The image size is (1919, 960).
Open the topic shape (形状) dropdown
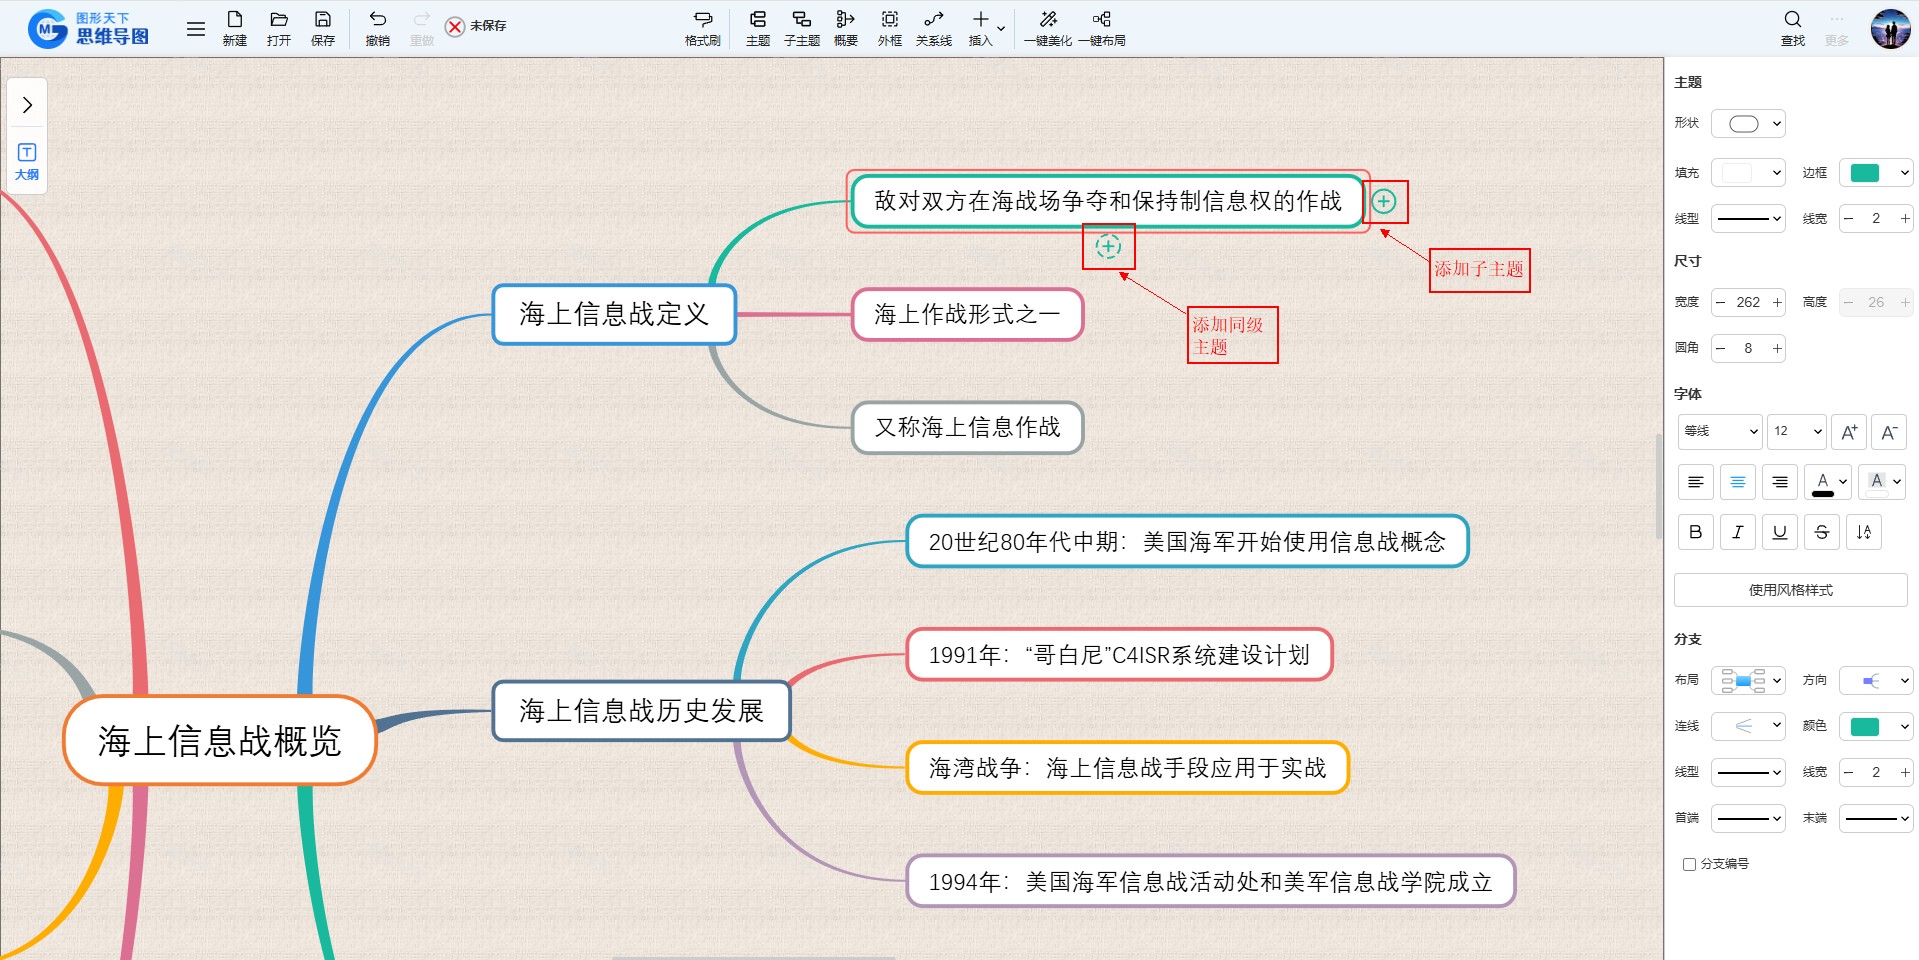point(1748,124)
